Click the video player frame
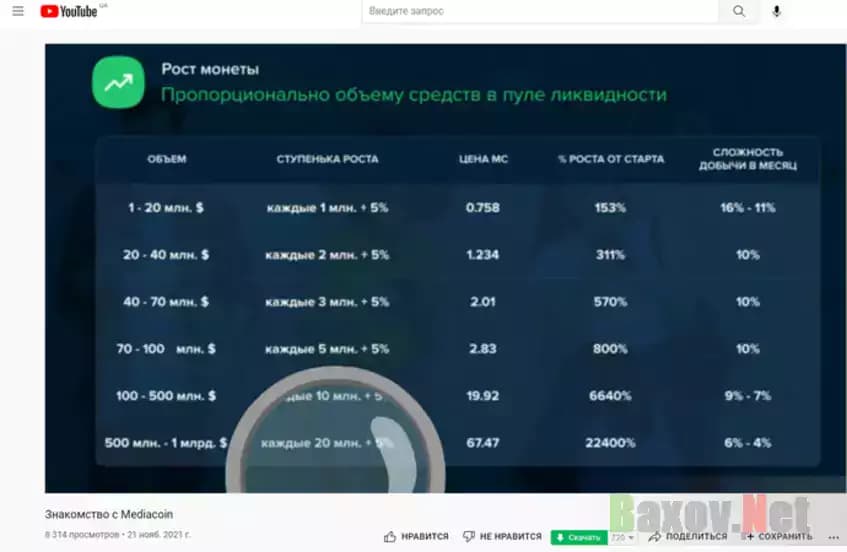 (x=446, y=268)
